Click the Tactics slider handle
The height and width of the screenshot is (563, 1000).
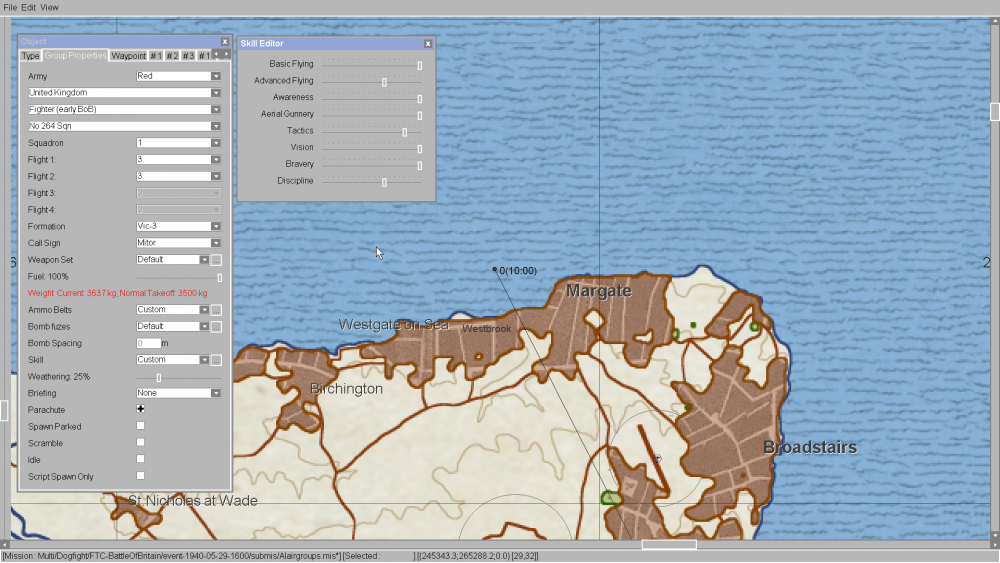(404, 131)
